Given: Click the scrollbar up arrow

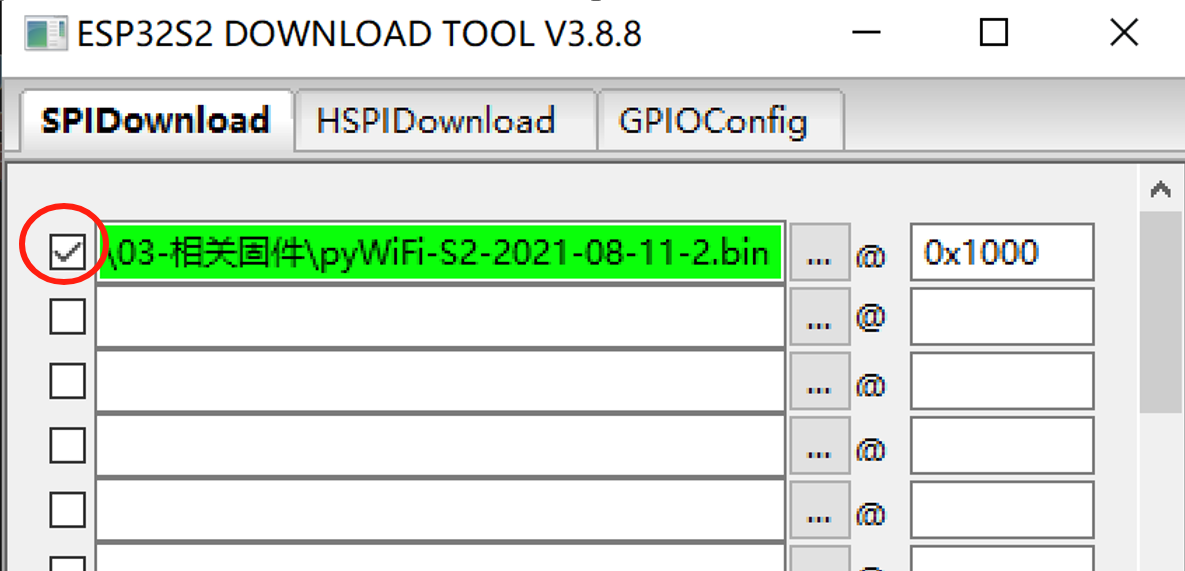Looking at the screenshot, I should 1161,190.
